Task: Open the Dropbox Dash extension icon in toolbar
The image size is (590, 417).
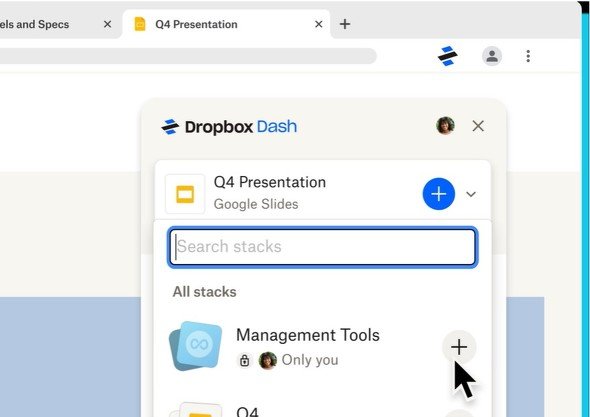Action: (x=447, y=56)
